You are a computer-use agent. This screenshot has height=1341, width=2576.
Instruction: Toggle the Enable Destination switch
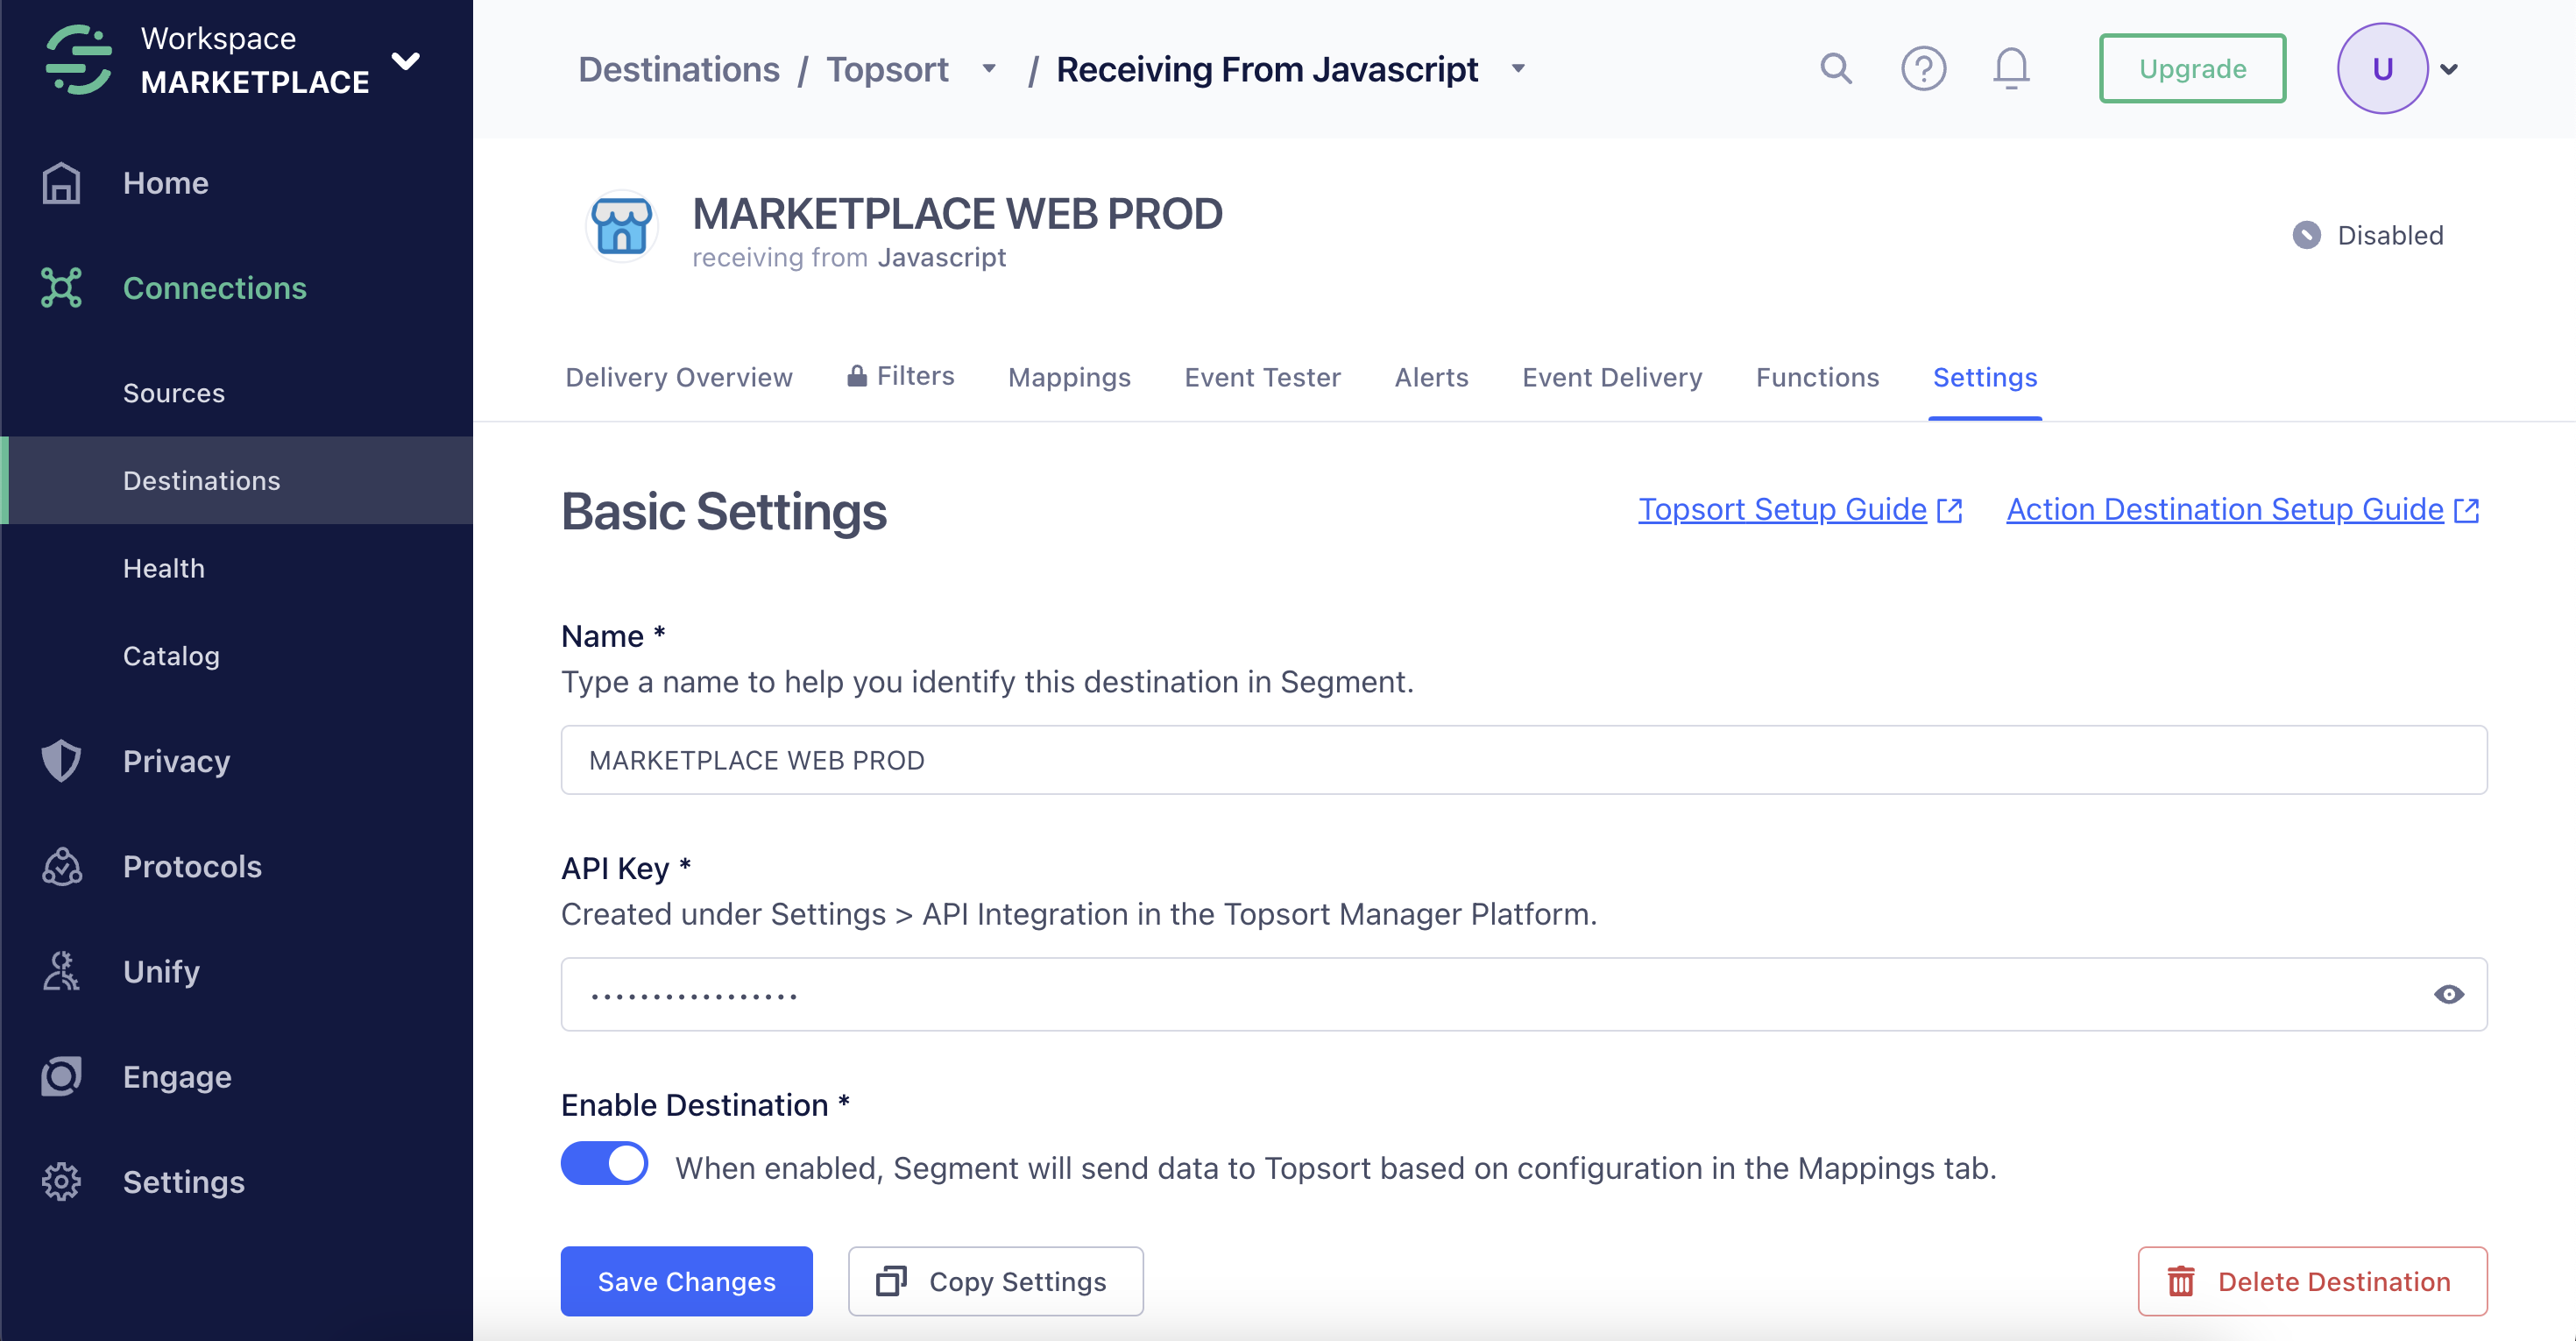[604, 1164]
